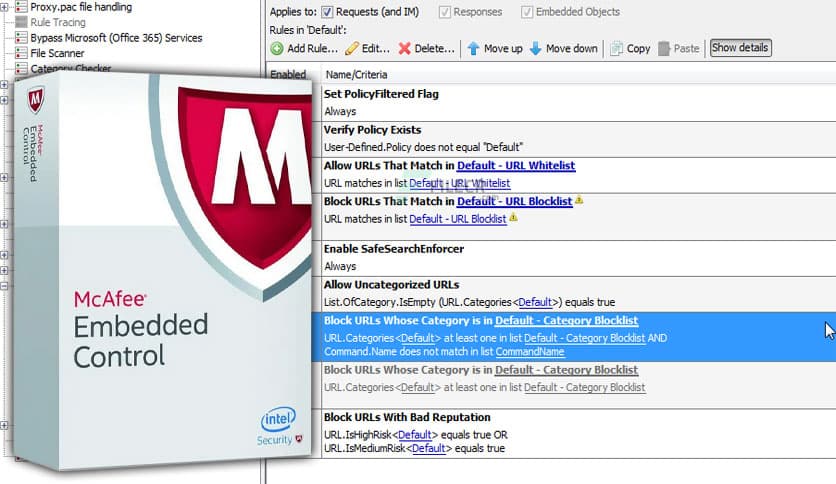Open the Default link in Allow Uncategorized URLs criteria
The image size is (836, 484).
(535, 302)
